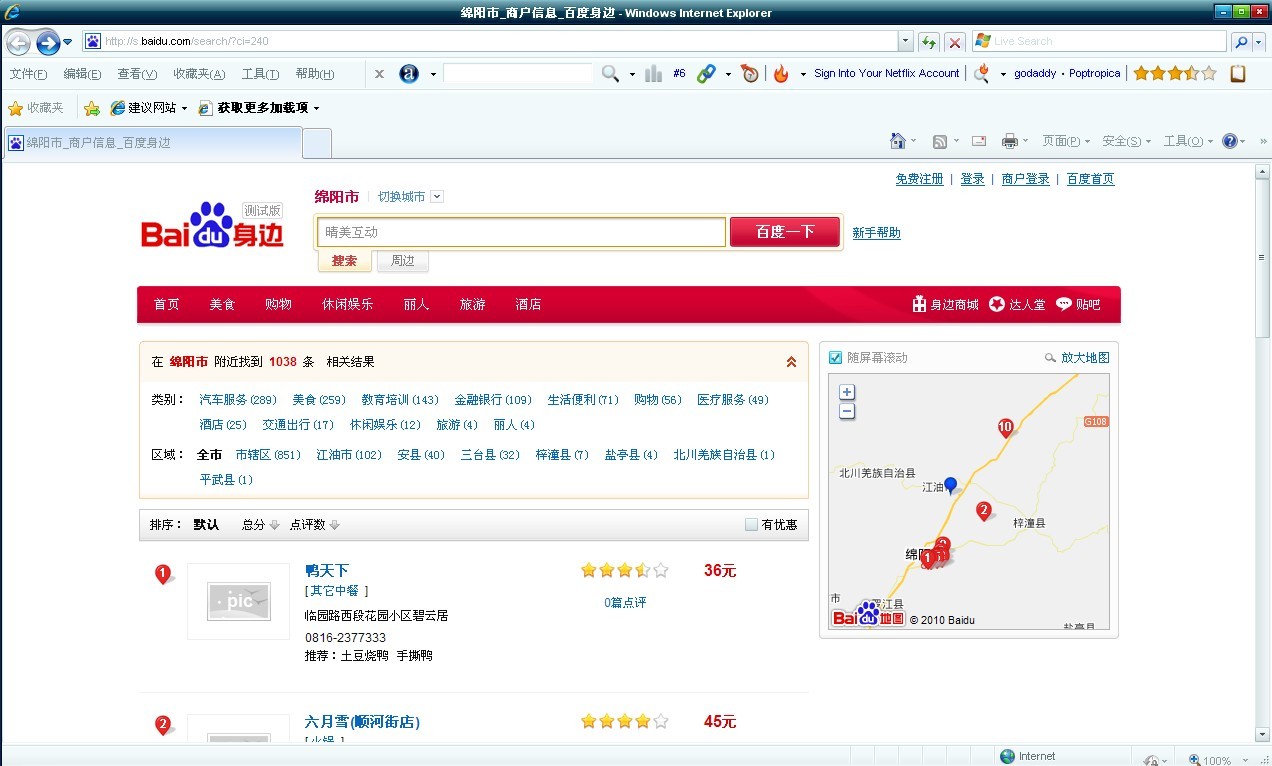Open the Live Search provider dropdown arrow

pos(1259,42)
